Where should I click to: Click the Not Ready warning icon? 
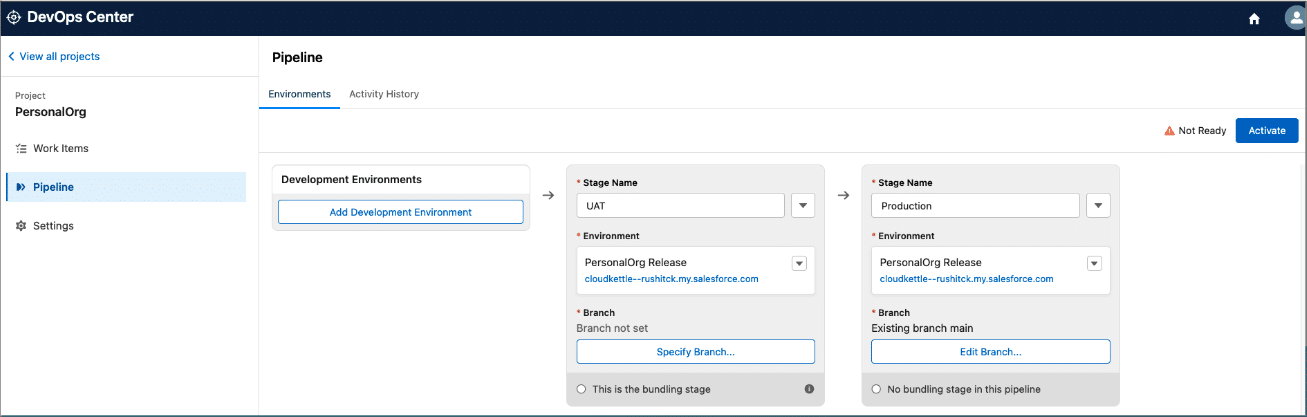1169,131
